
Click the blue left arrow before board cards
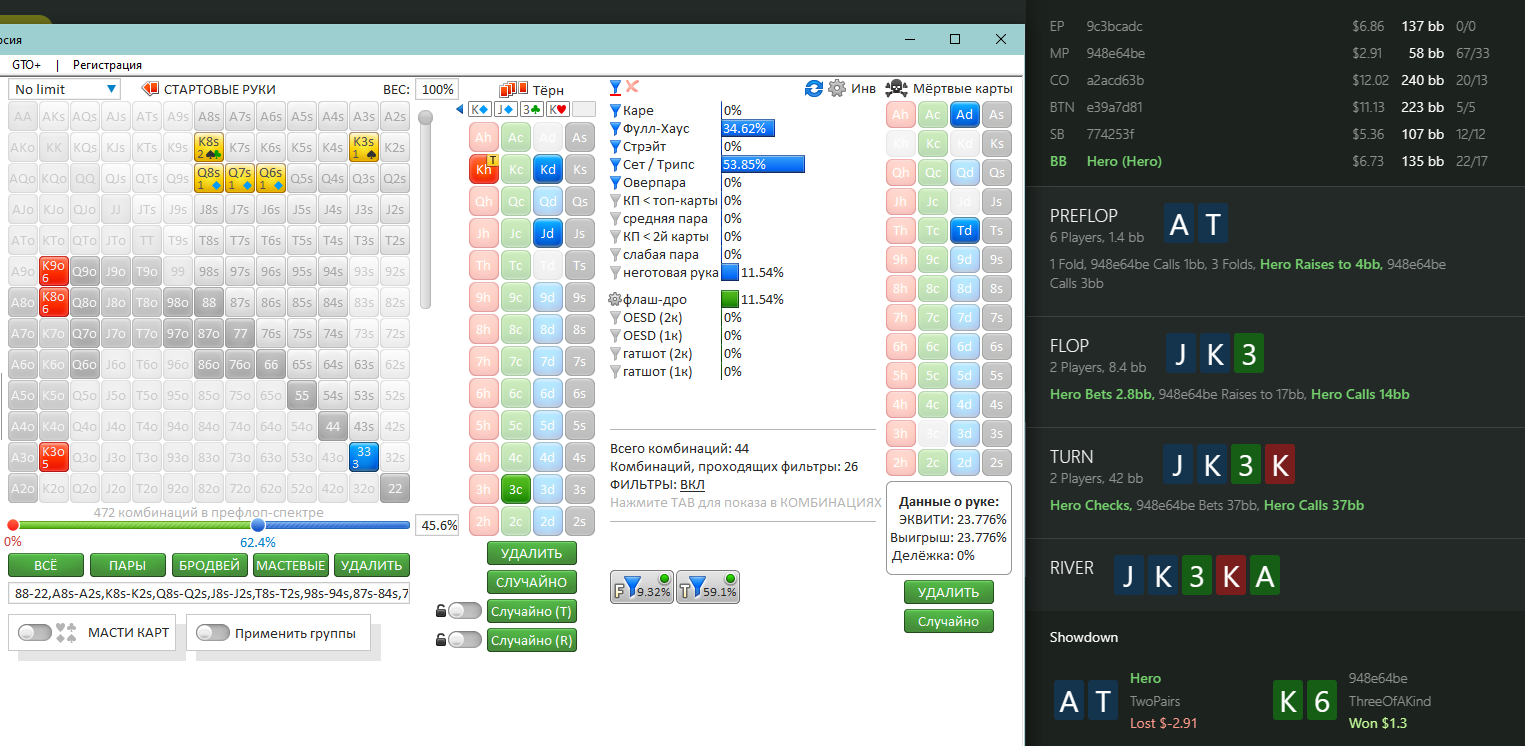click(459, 109)
